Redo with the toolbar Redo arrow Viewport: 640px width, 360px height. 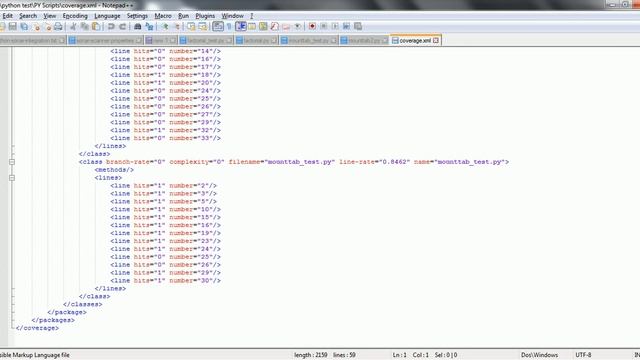(x=122, y=27)
